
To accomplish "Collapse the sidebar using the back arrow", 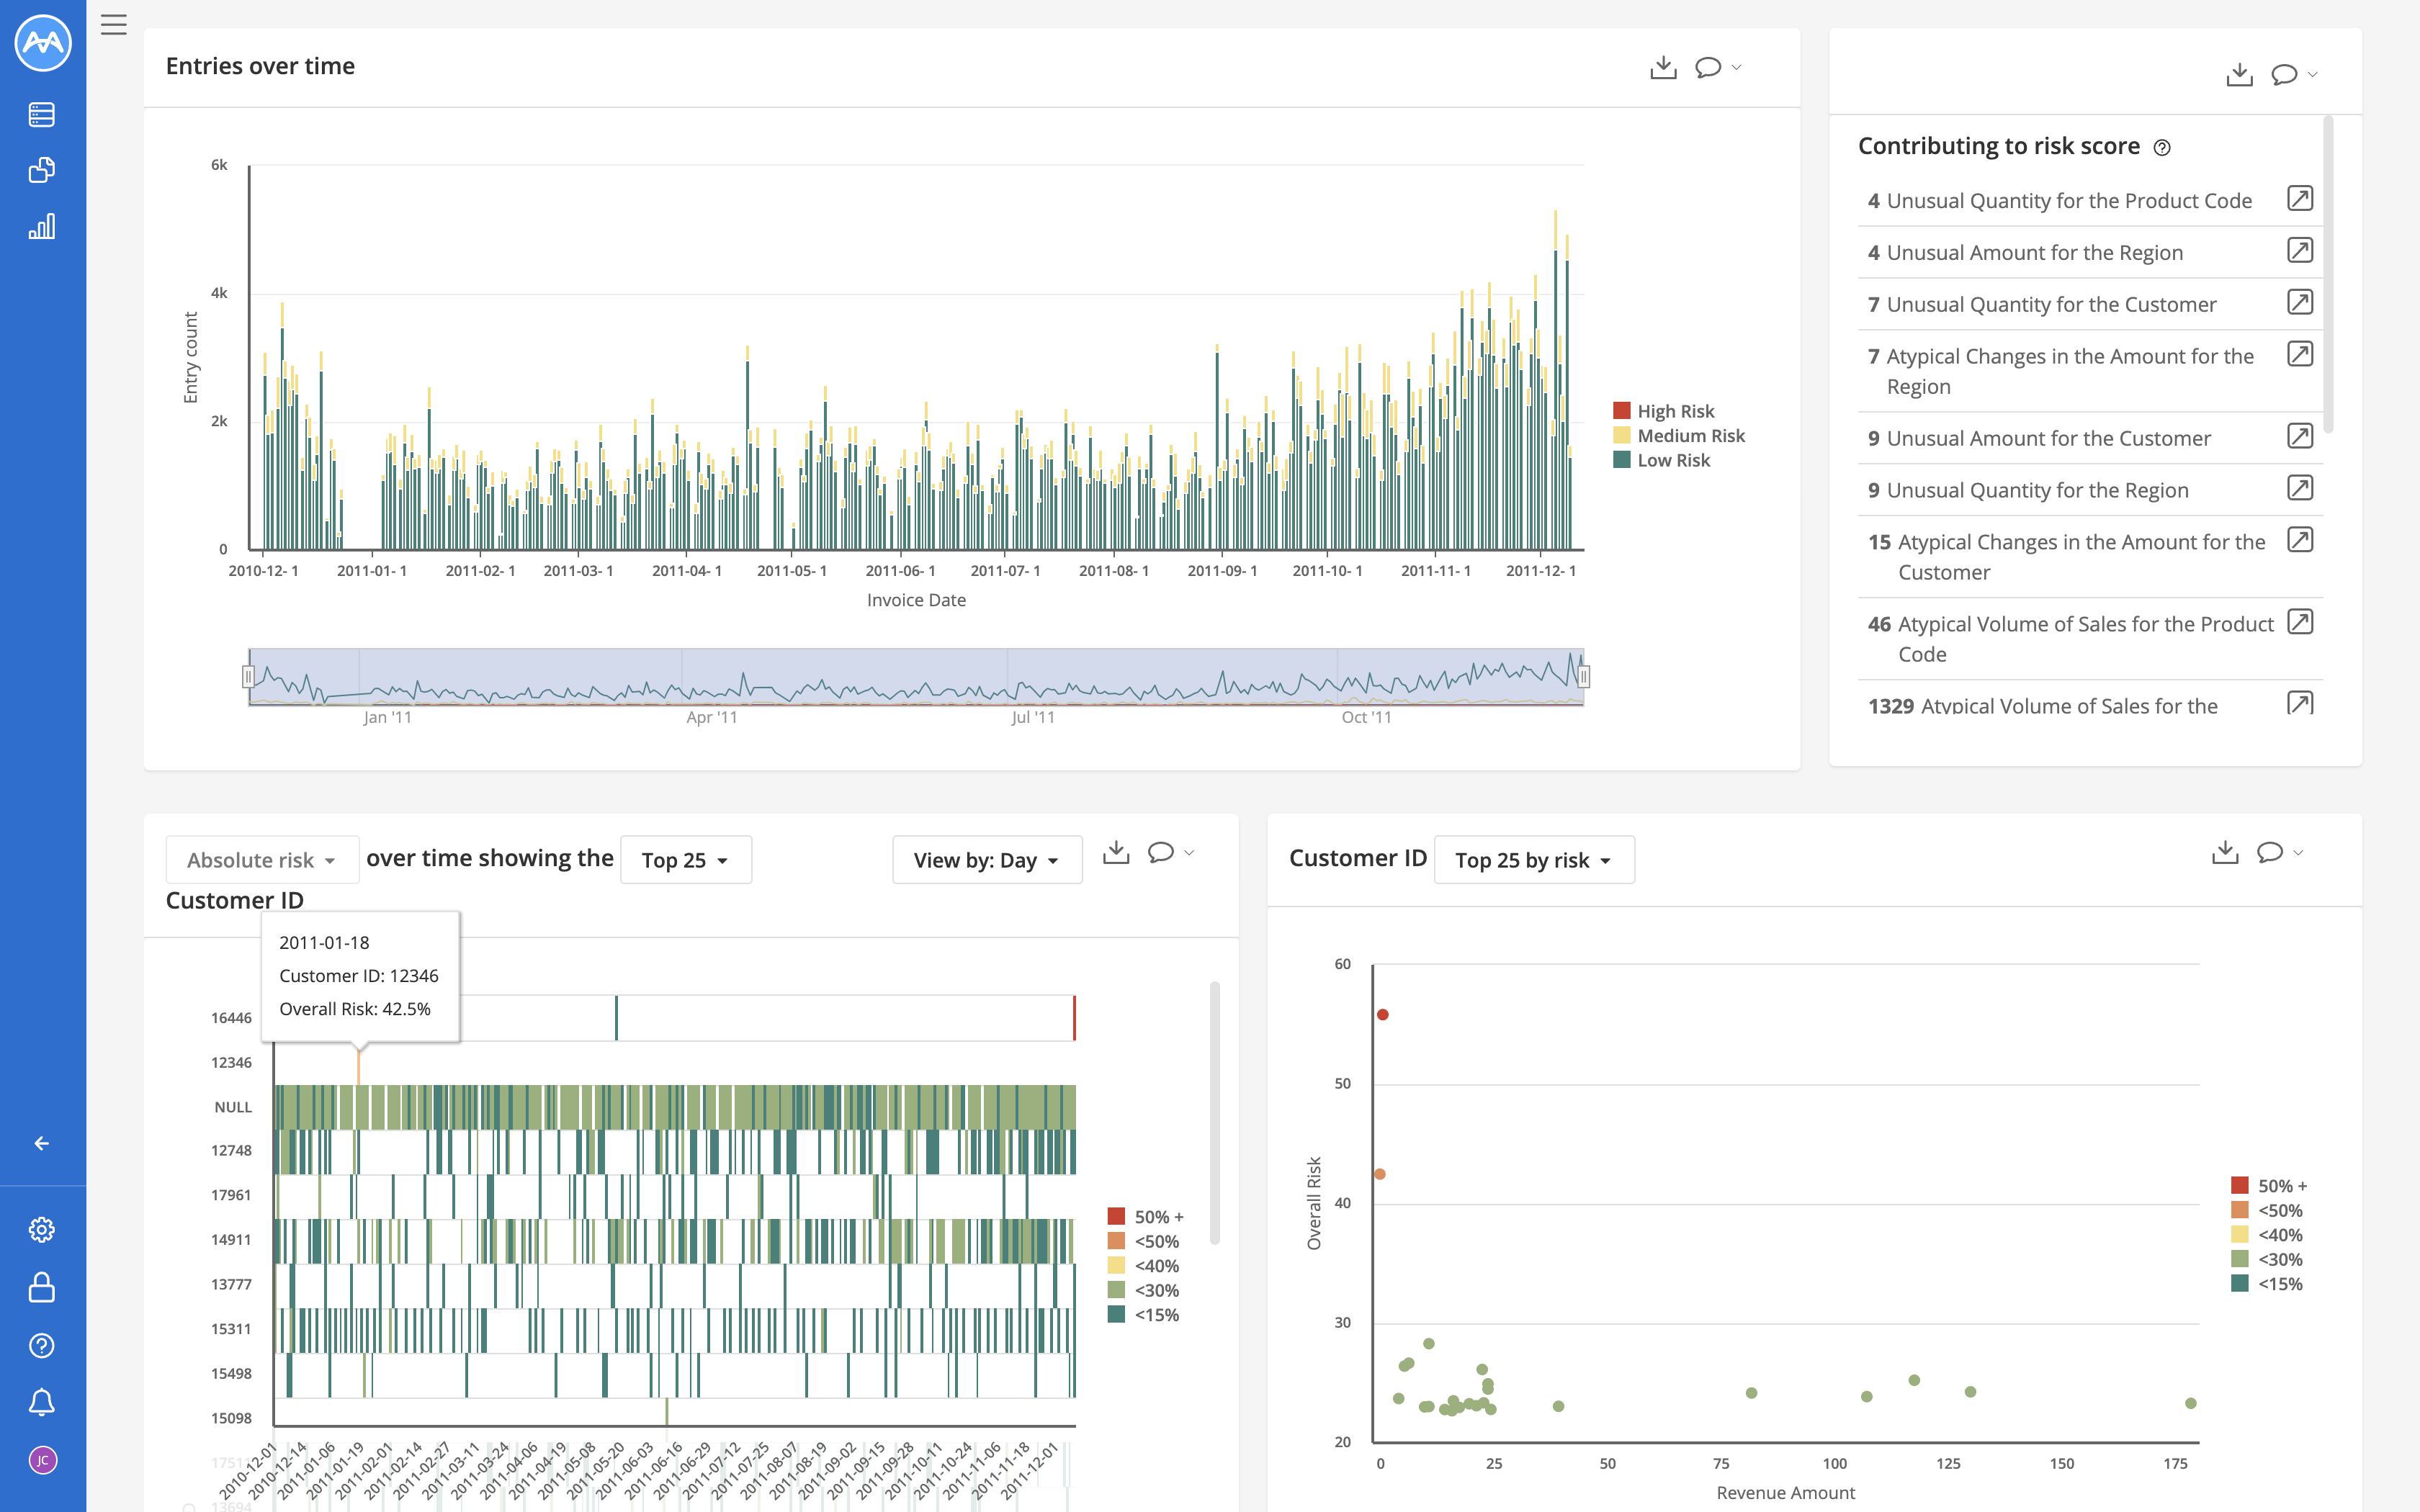I will [42, 1142].
